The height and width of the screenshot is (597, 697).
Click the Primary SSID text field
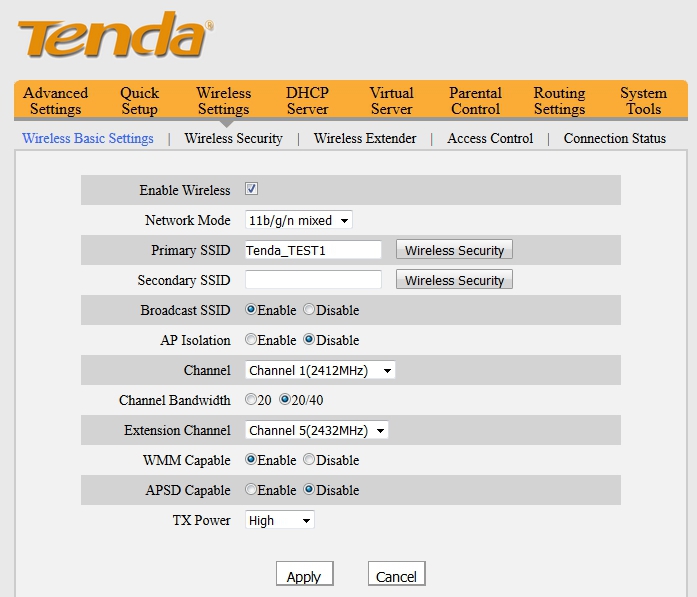pyautogui.click(x=313, y=250)
